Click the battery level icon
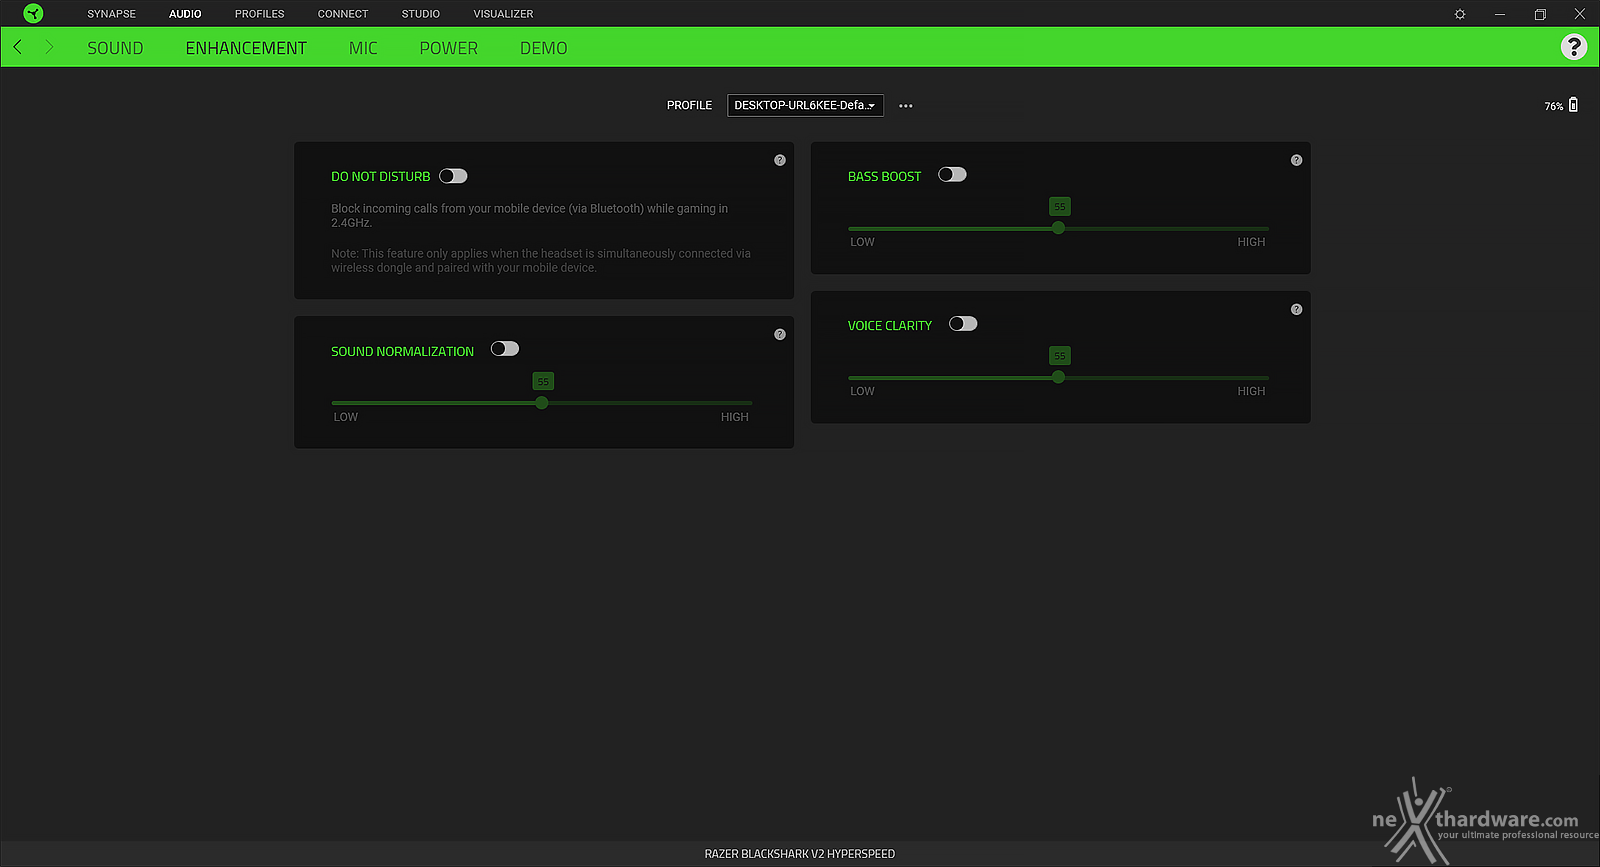The width and height of the screenshot is (1600, 867). click(1573, 105)
